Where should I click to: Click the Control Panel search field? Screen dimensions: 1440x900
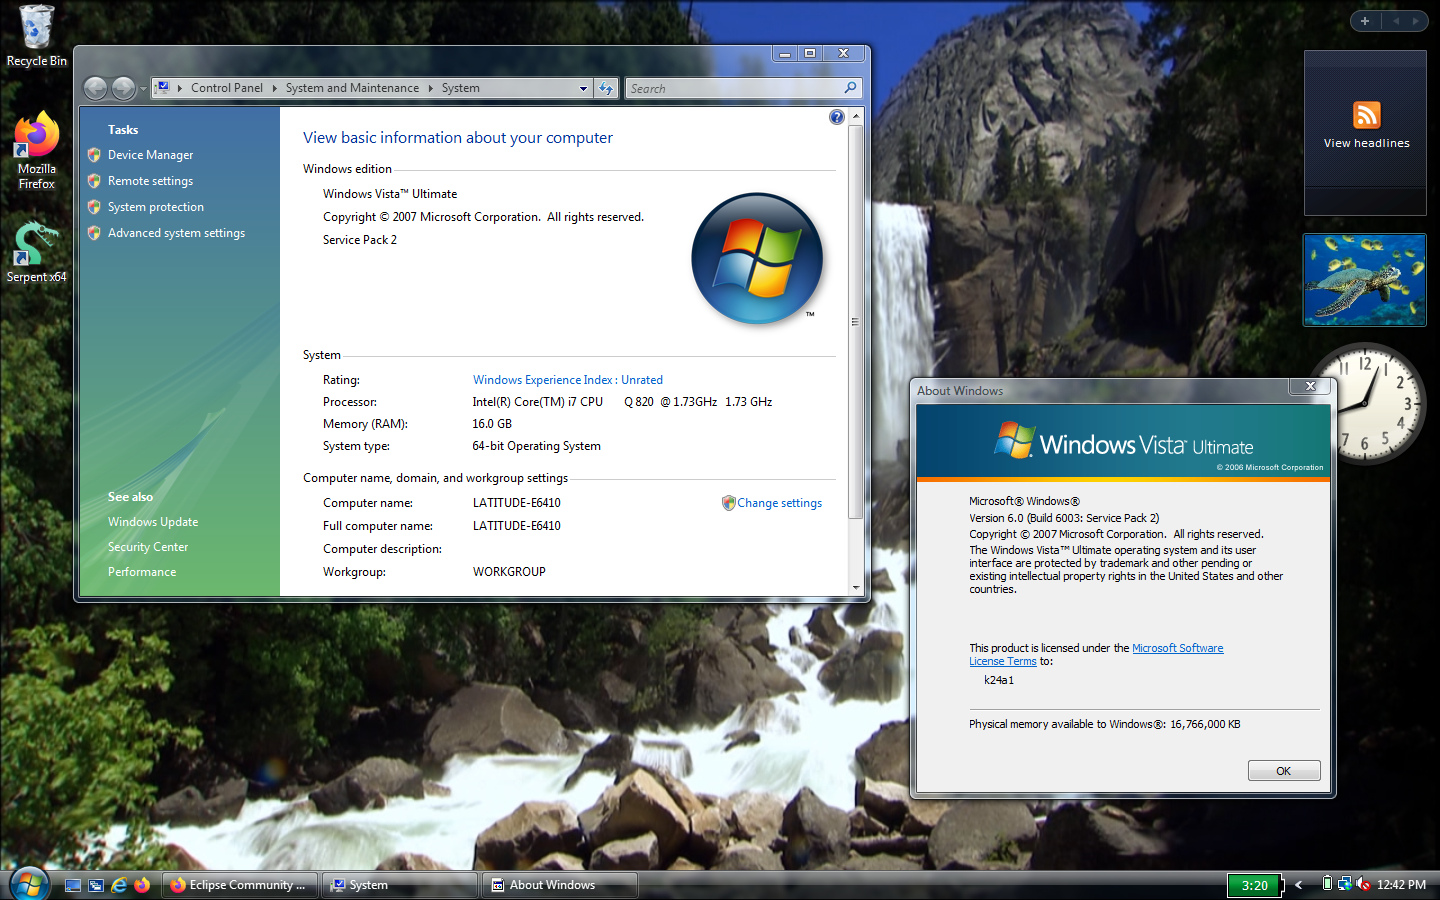[x=733, y=89]
